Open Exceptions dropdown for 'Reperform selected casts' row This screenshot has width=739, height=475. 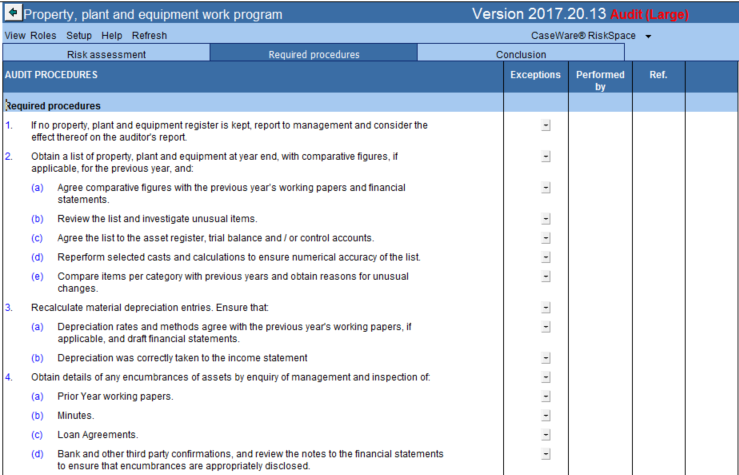click(x=546, y=257)
